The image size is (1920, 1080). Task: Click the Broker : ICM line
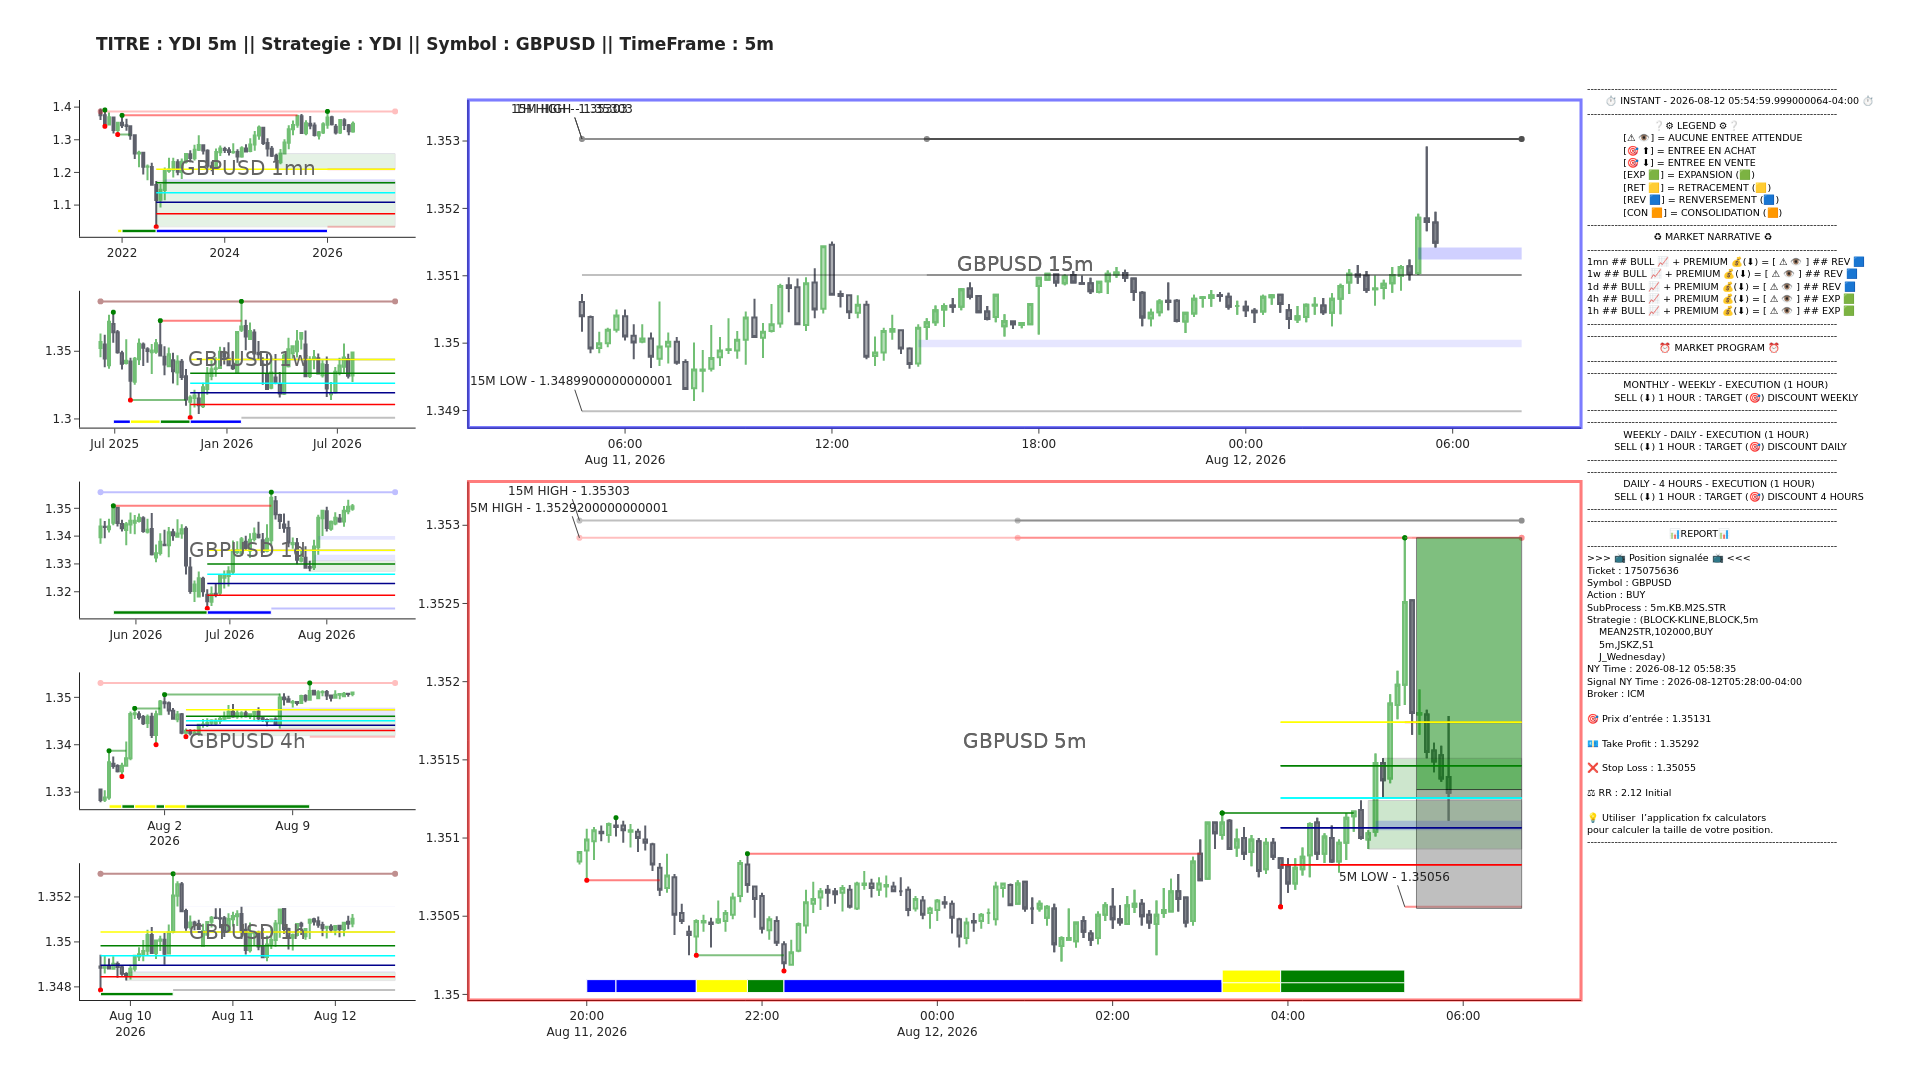point(1616,694)
